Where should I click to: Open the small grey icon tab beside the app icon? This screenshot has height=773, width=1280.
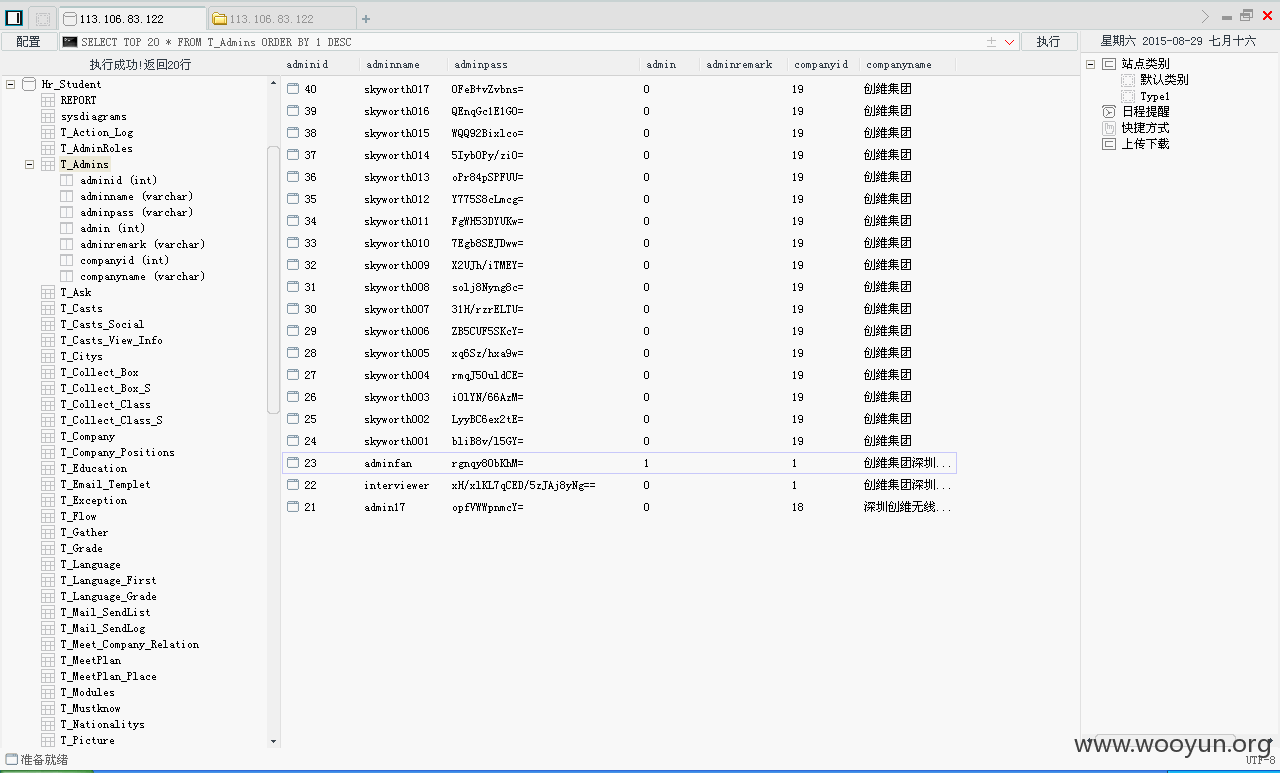coord(43,18)
